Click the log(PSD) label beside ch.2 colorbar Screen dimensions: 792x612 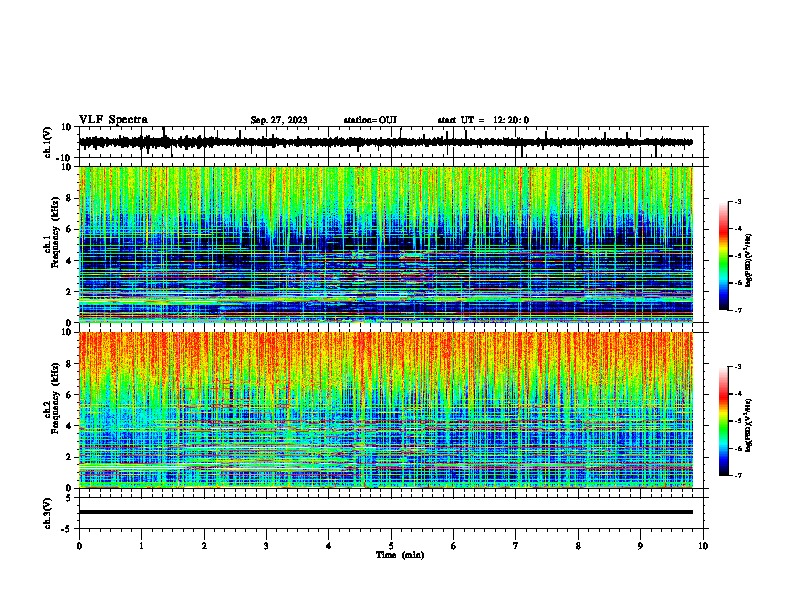tap(749, 425)
